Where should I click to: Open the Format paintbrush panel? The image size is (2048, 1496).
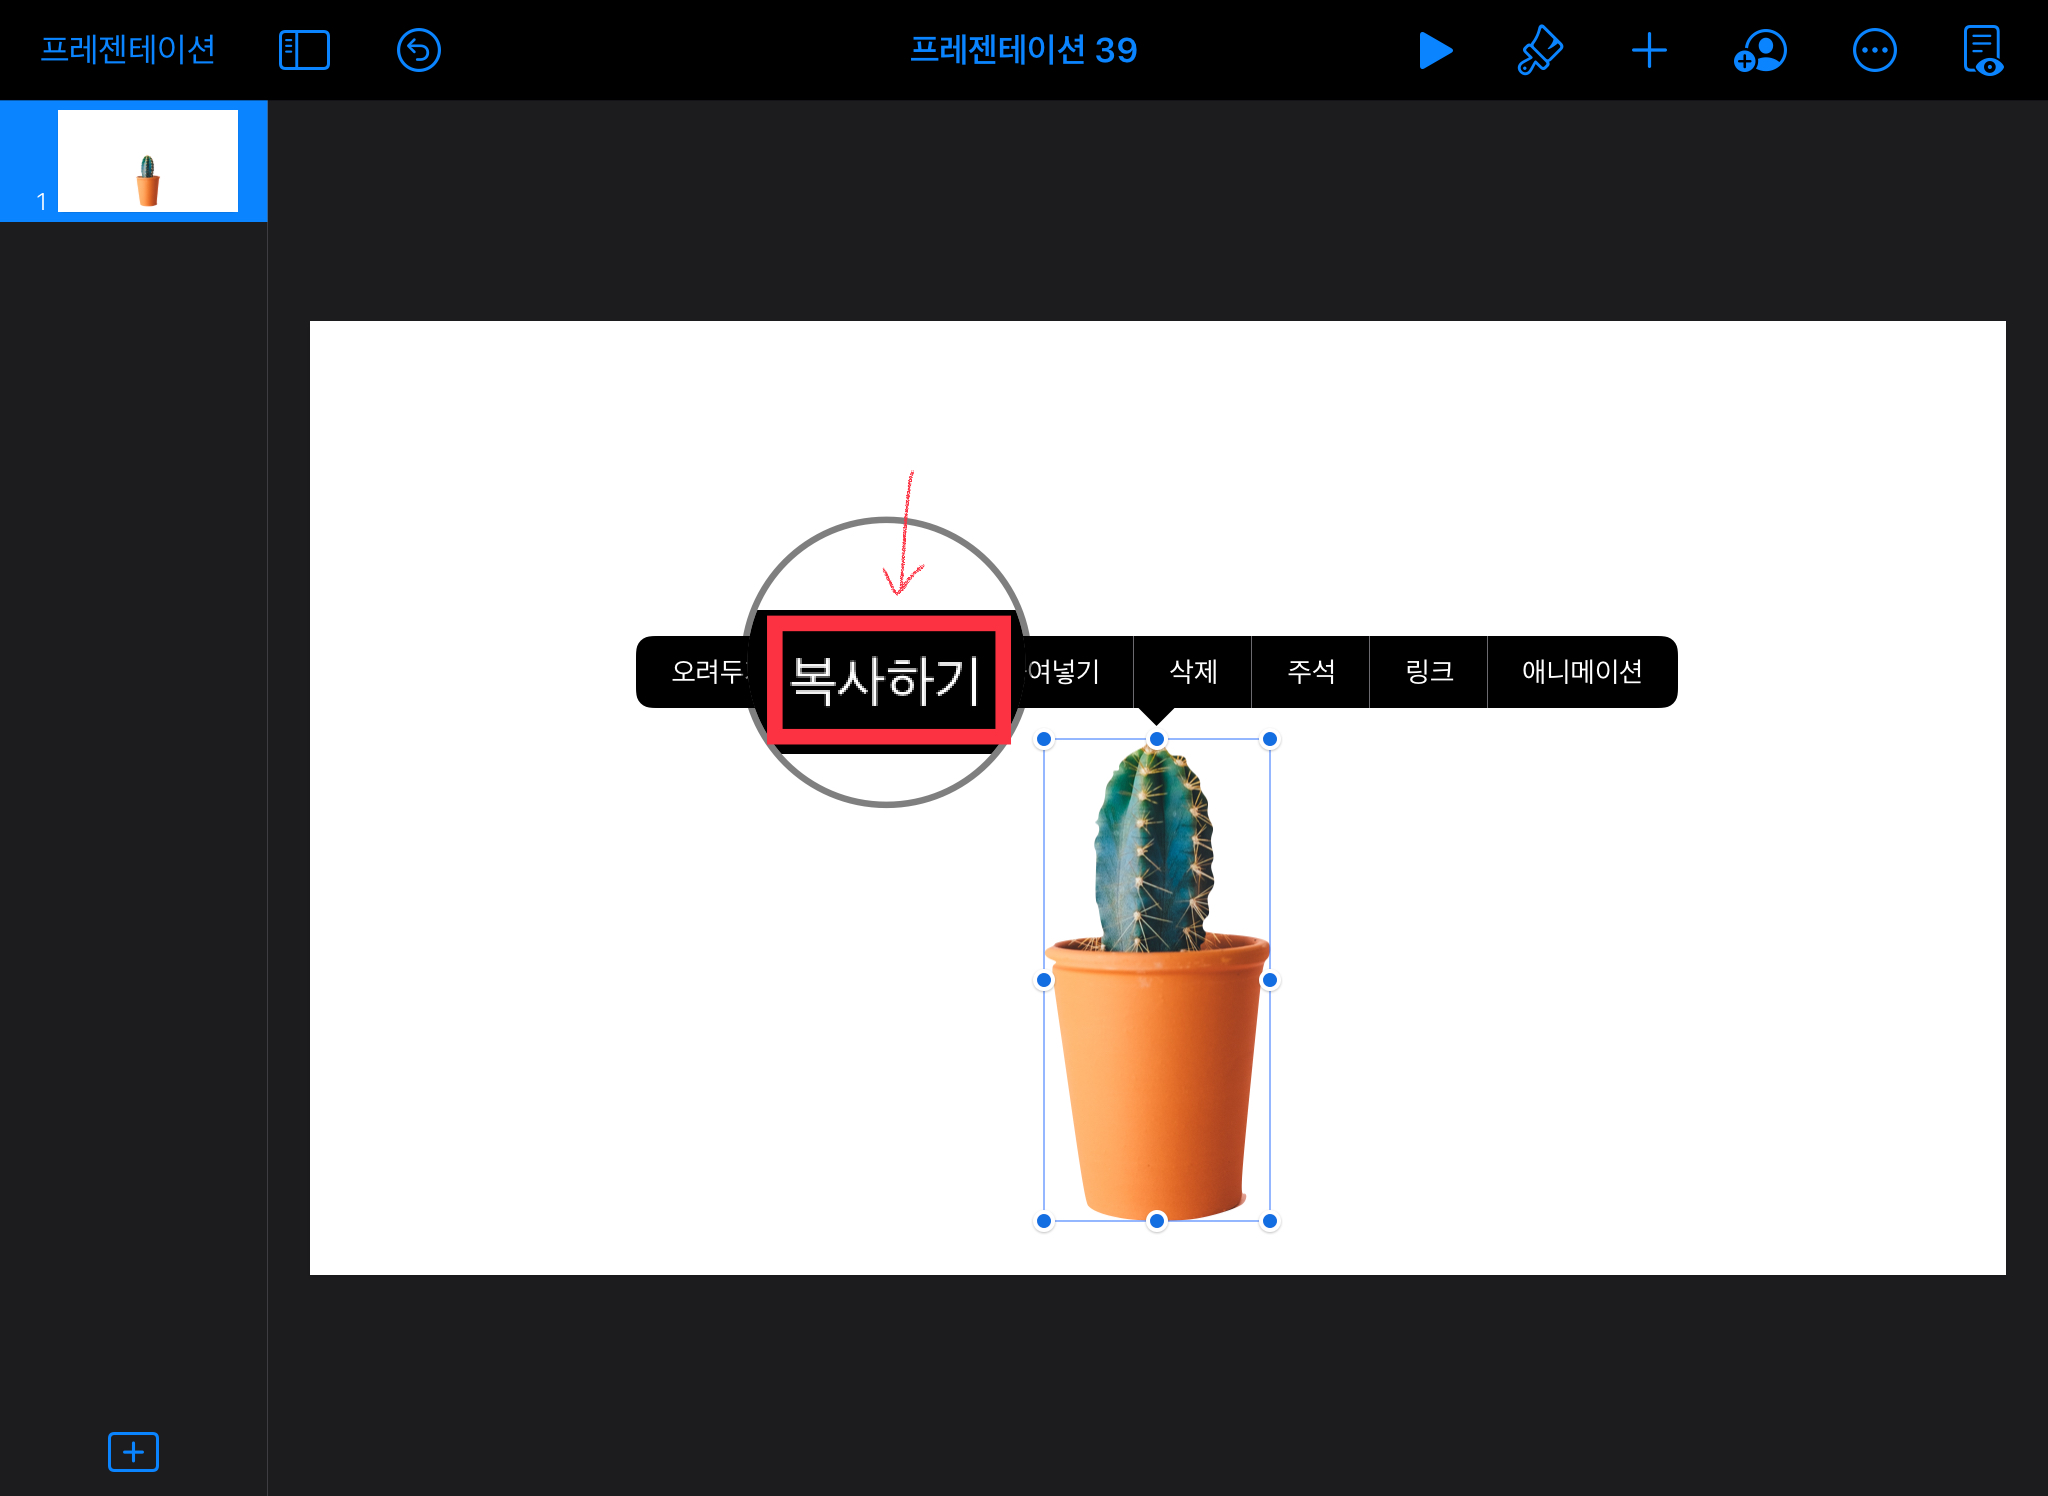(1540, 50)
